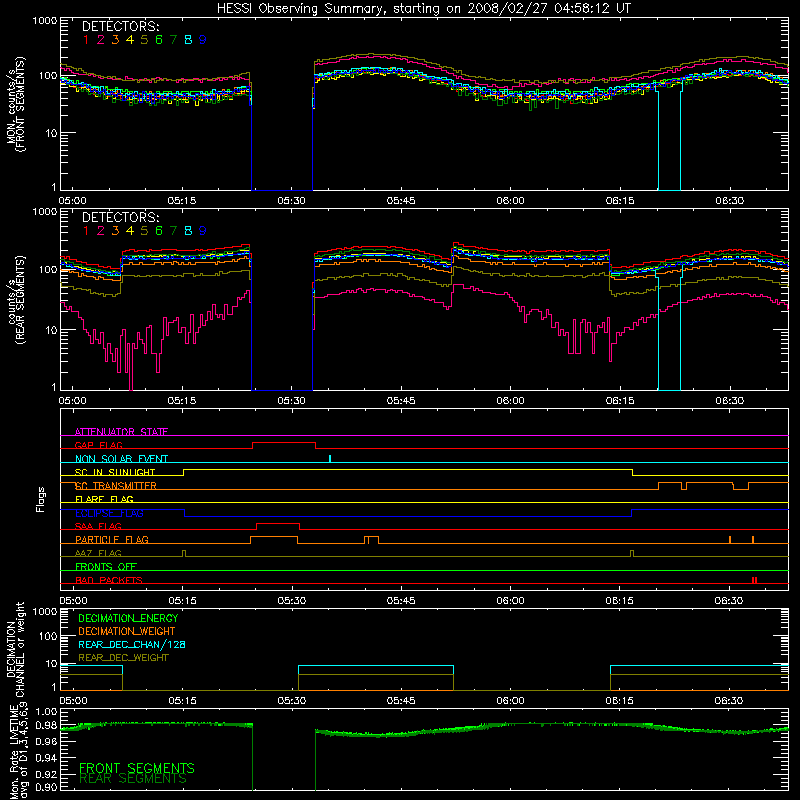Click the red BAD_PACKETS spike near 06:30
Screen dimensions: 800x800
pos(755,580)
